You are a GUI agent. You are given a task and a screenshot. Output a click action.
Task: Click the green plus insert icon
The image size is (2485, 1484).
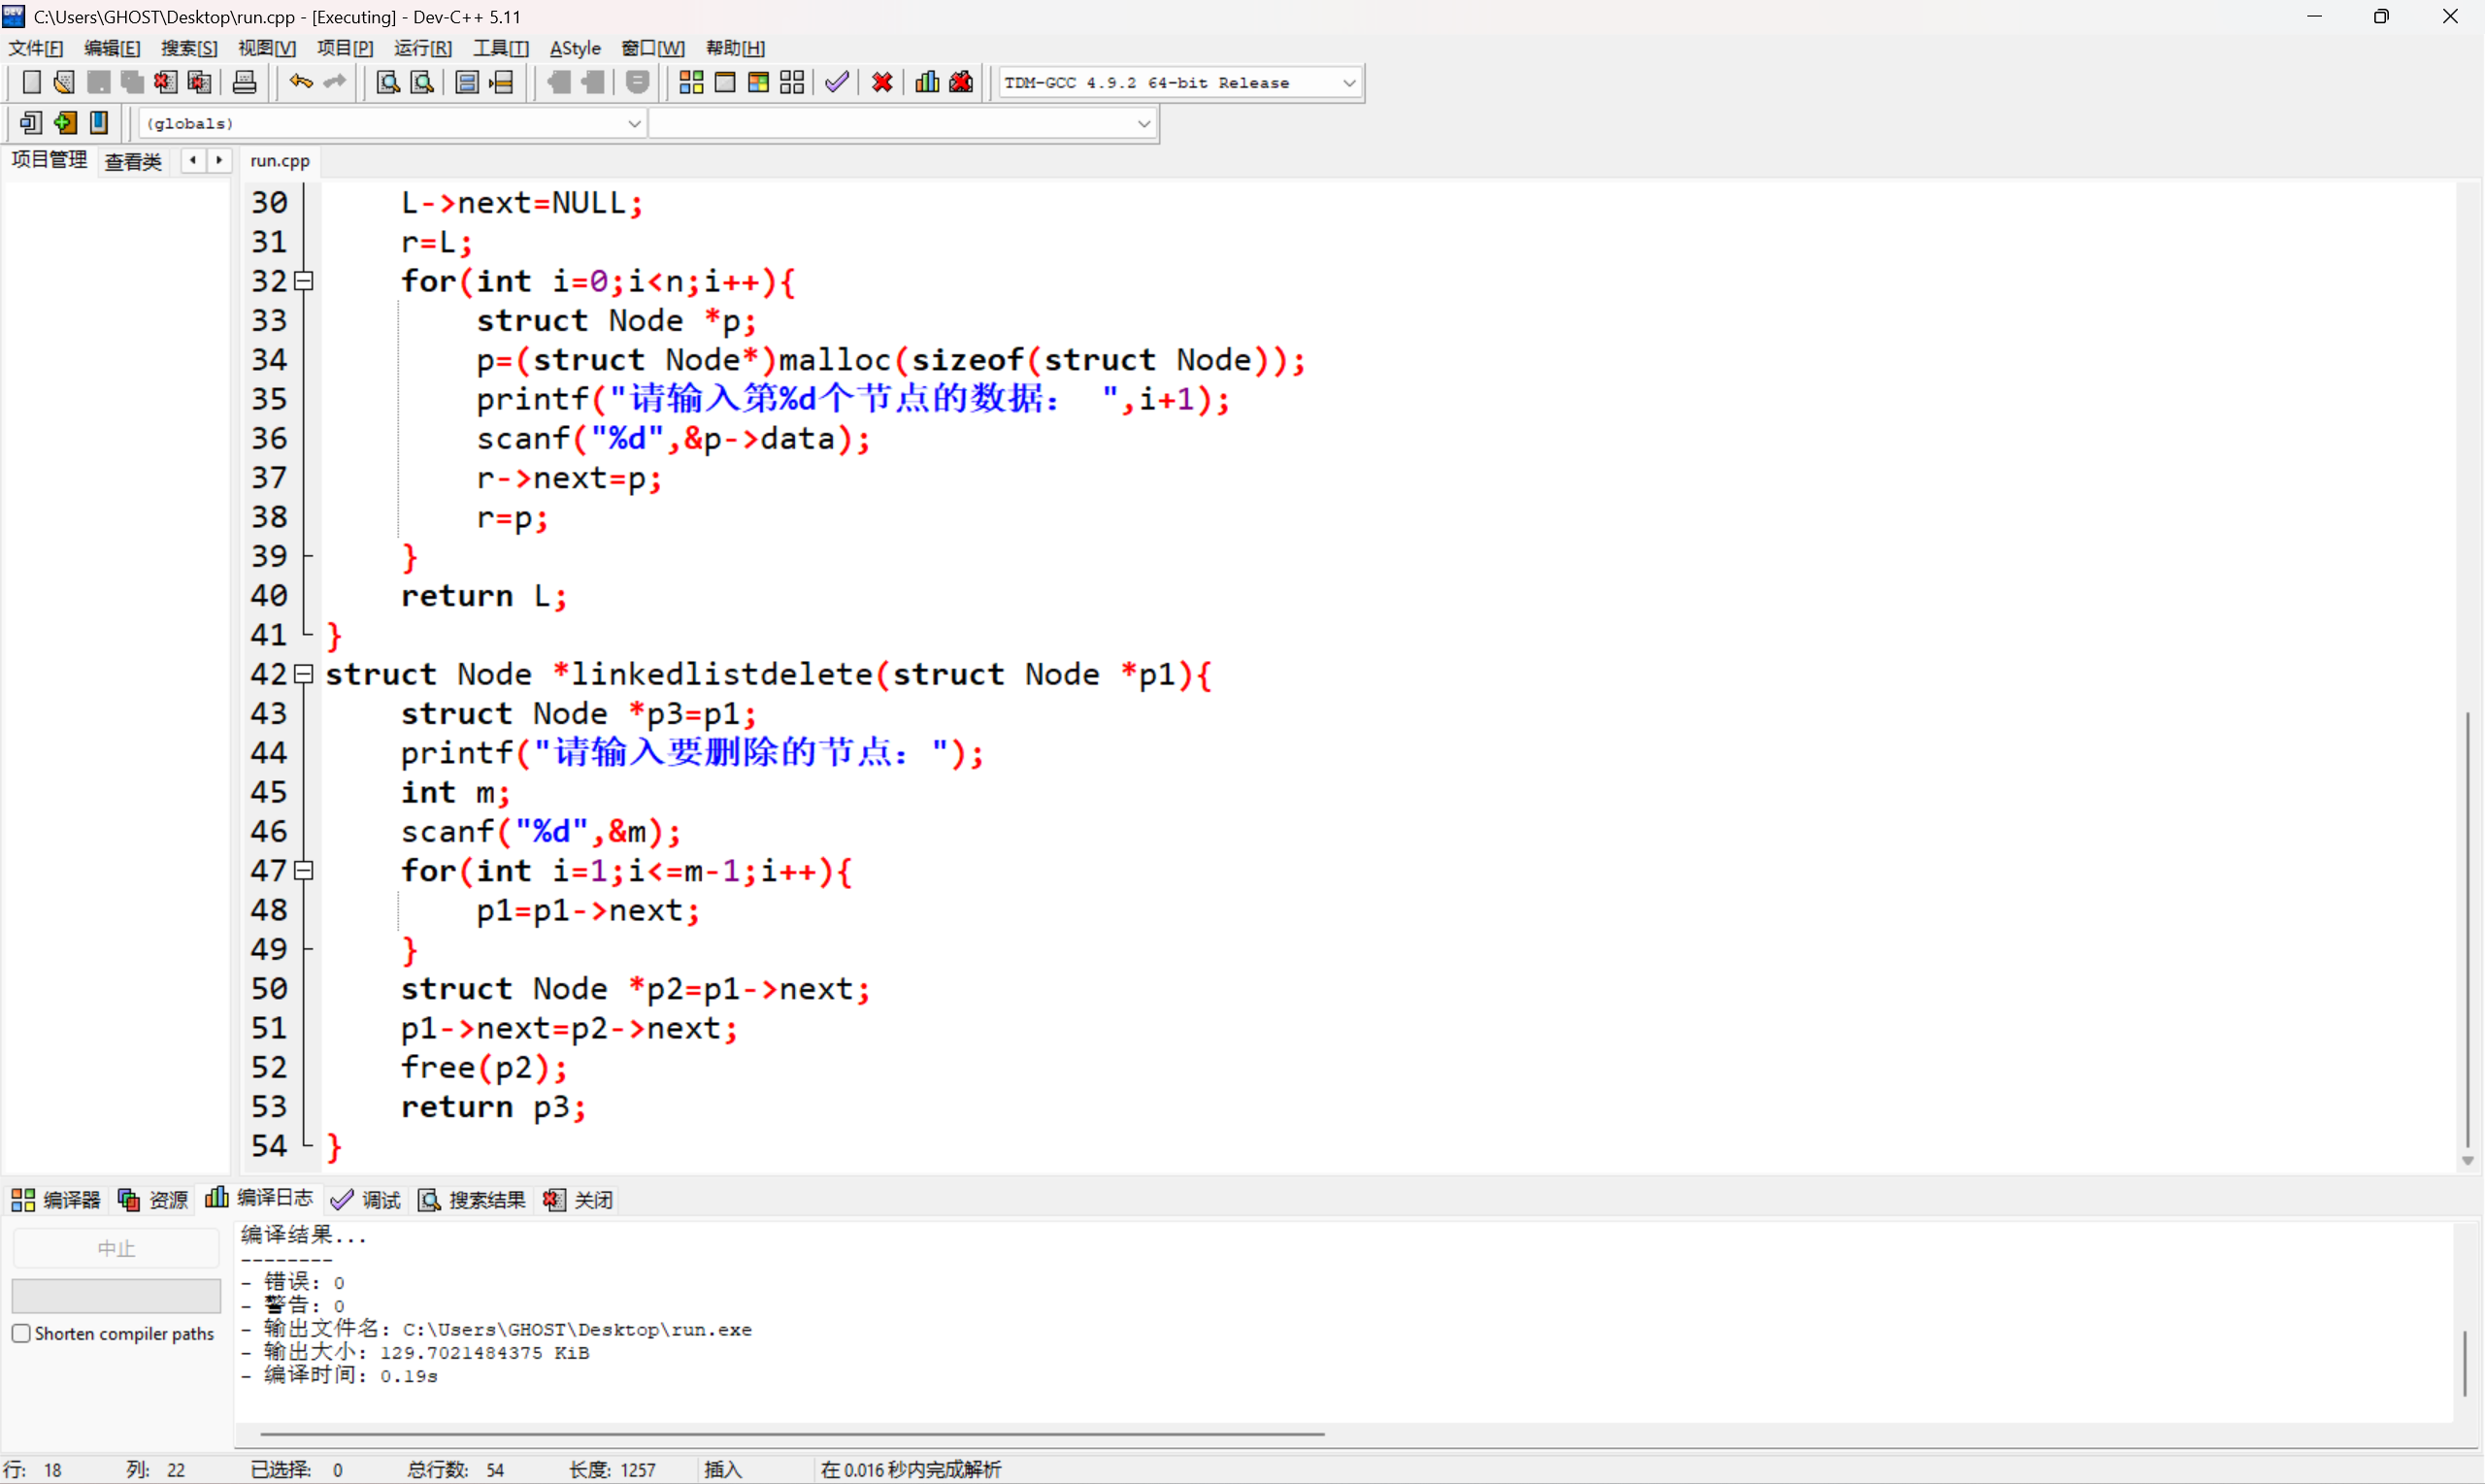point(65,123)
